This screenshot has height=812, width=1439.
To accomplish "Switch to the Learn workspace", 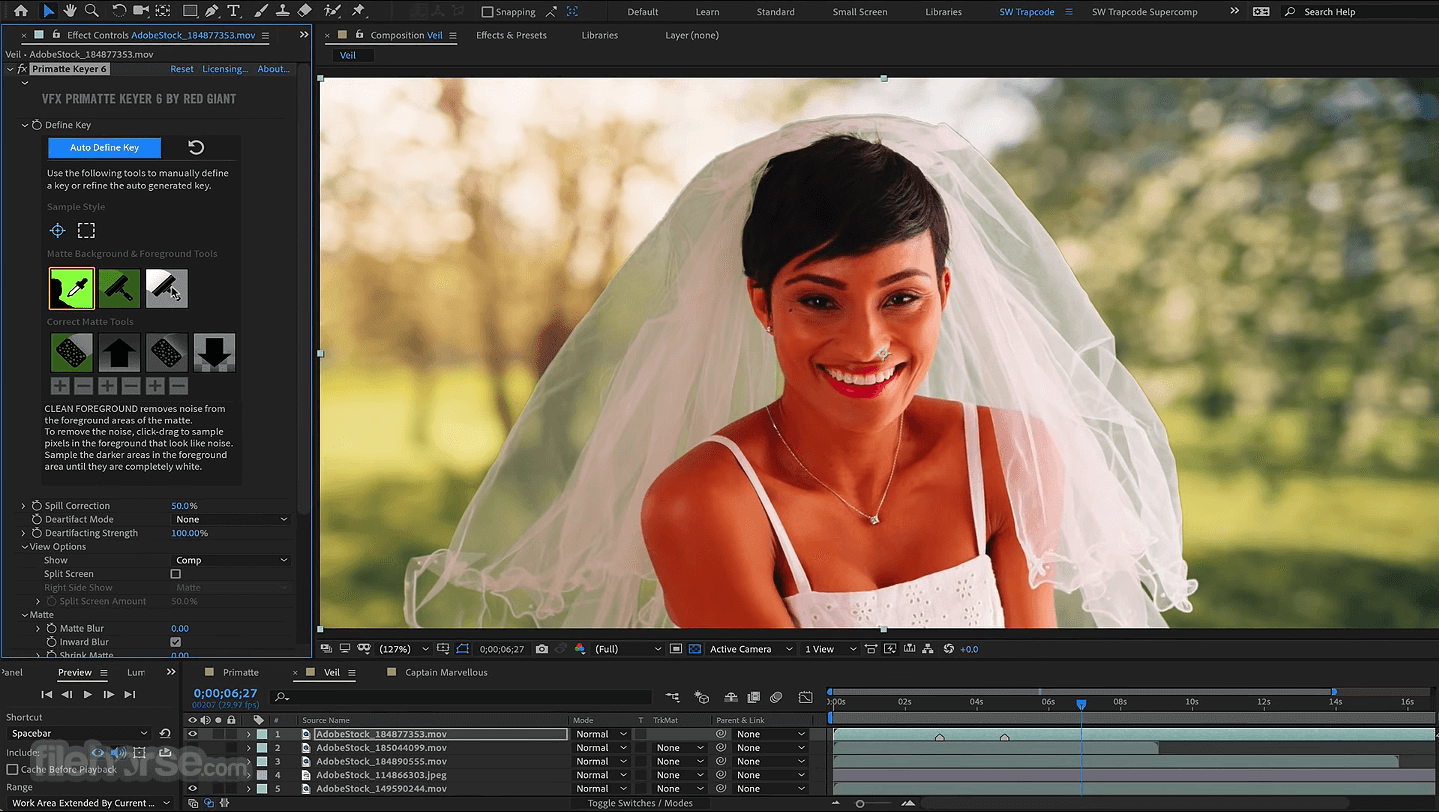I will [x=707, y=12].
